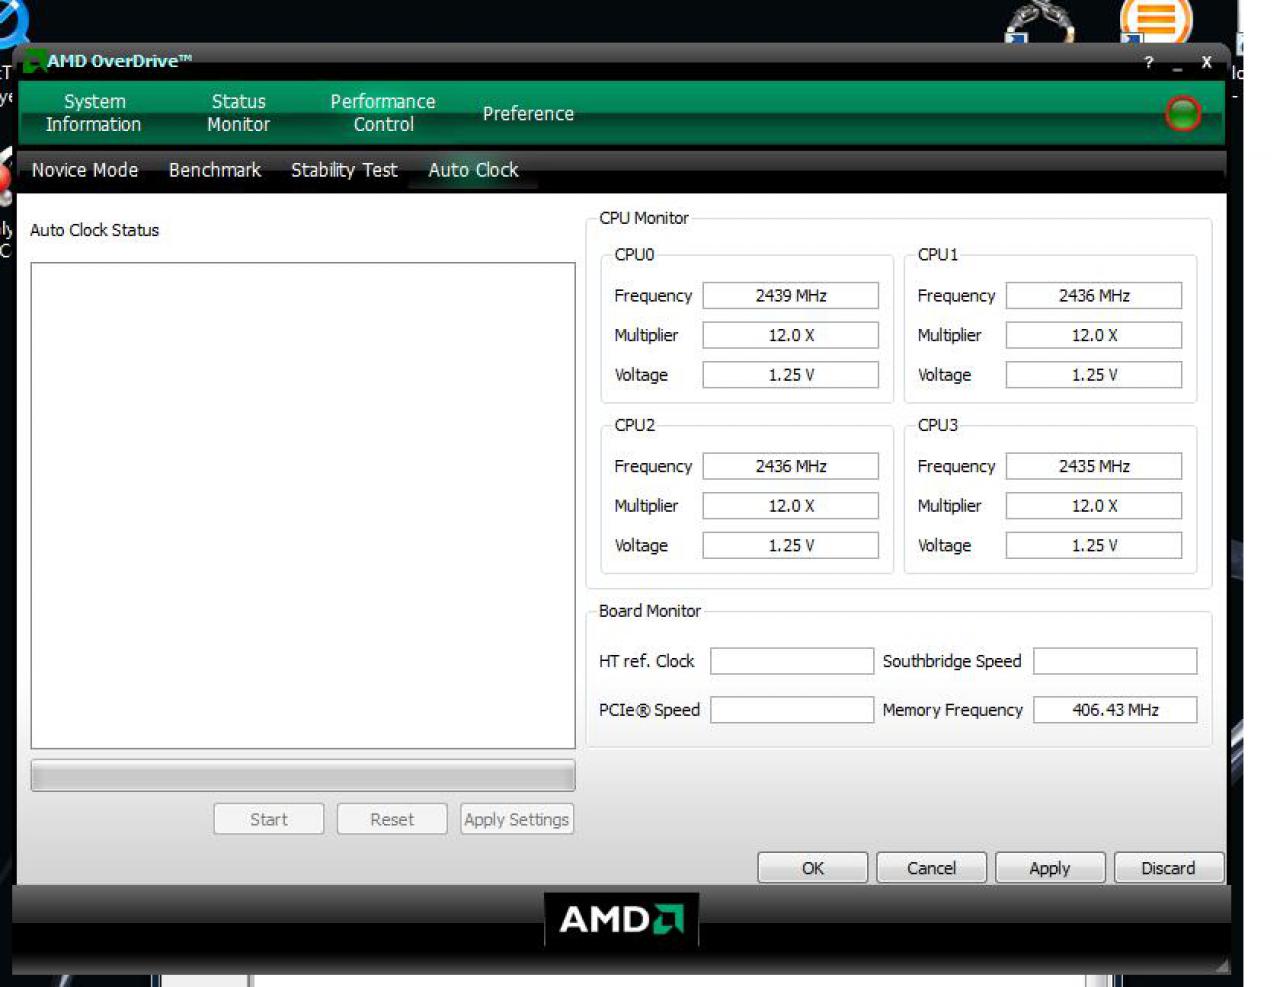This screenshot has height=987, width=1280.
Task: Select Memory Frequency value 406.43 MHz
Action: coord(1115,710)
